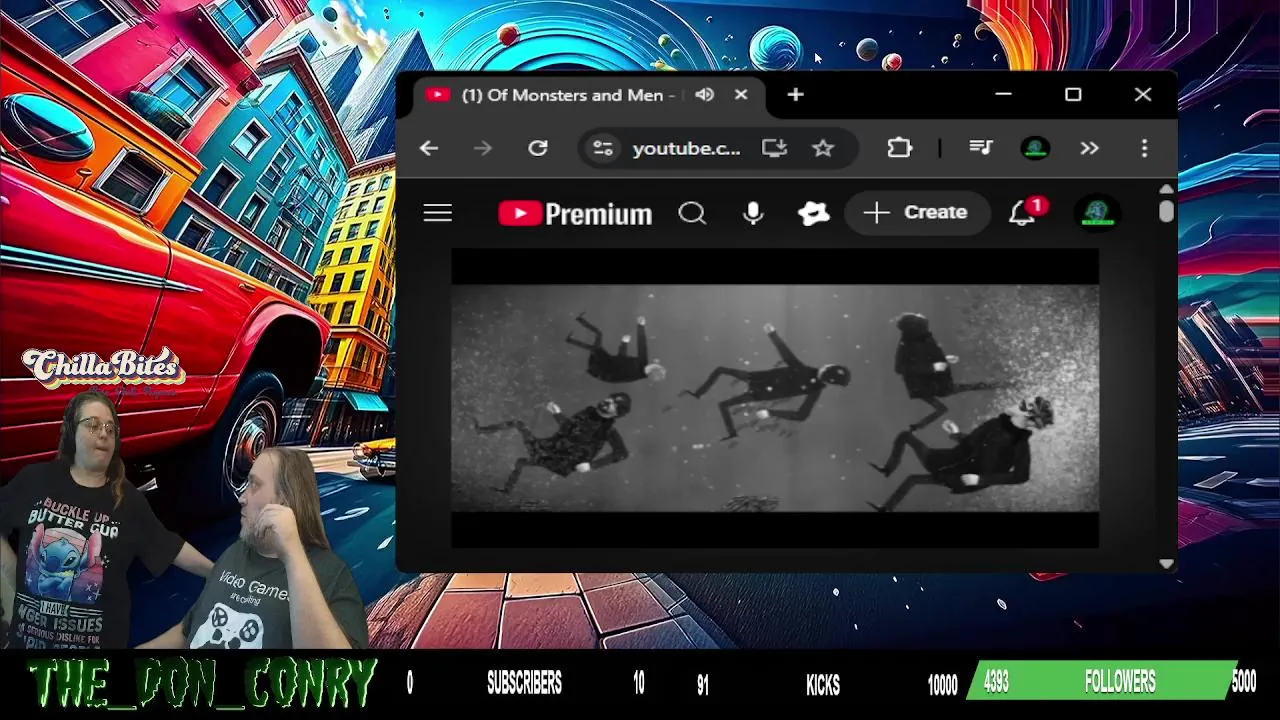Mute tab via speaker icon
The height and width of the screenshot is (720, 1280).
click(x=705, y=95)
